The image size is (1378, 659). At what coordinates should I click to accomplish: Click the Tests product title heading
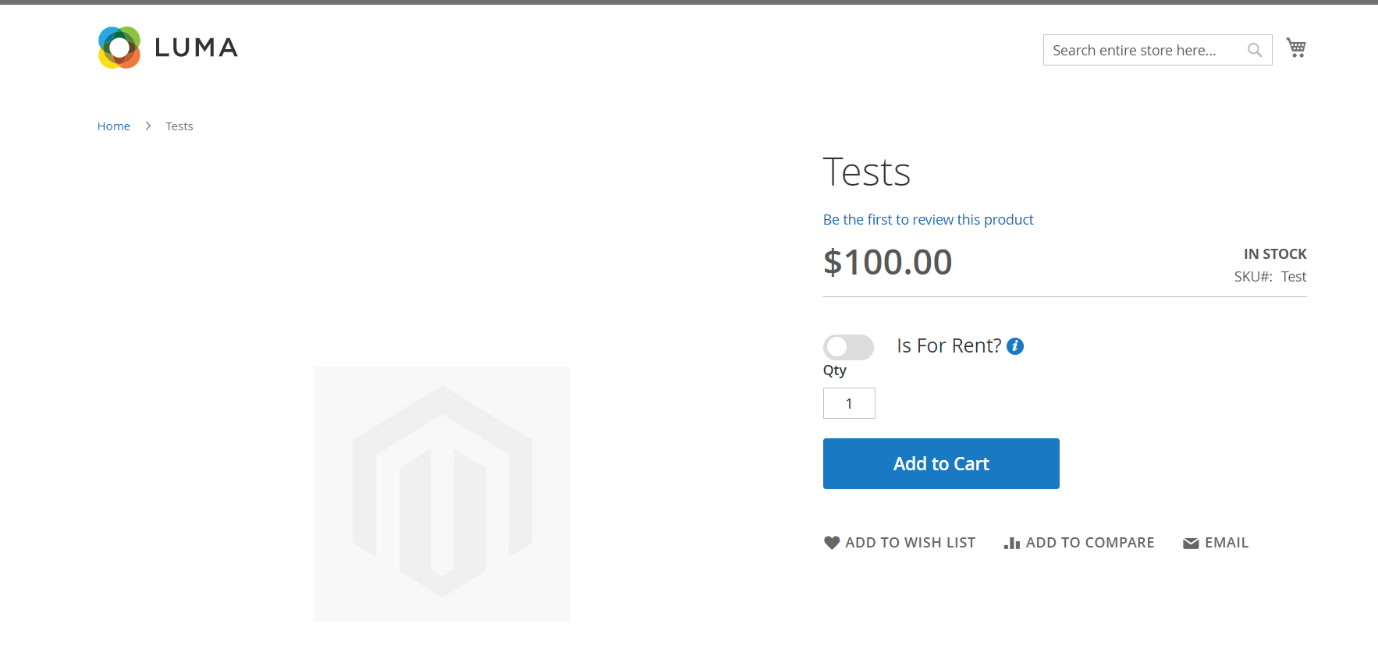click(x=866, y=172)
